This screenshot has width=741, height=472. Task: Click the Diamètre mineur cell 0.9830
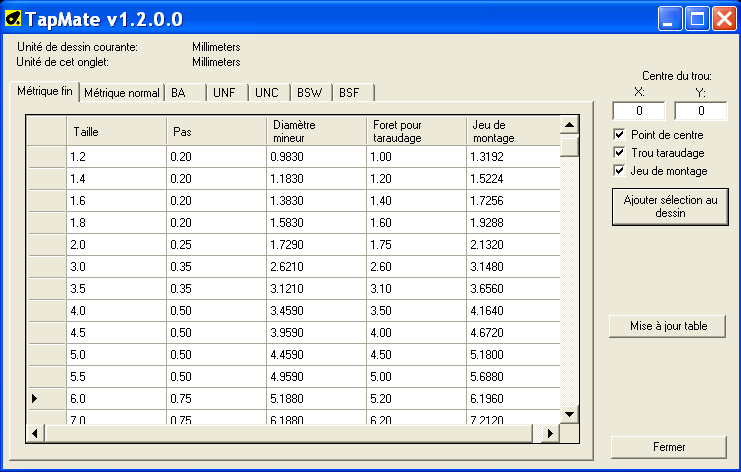(316, 156)
